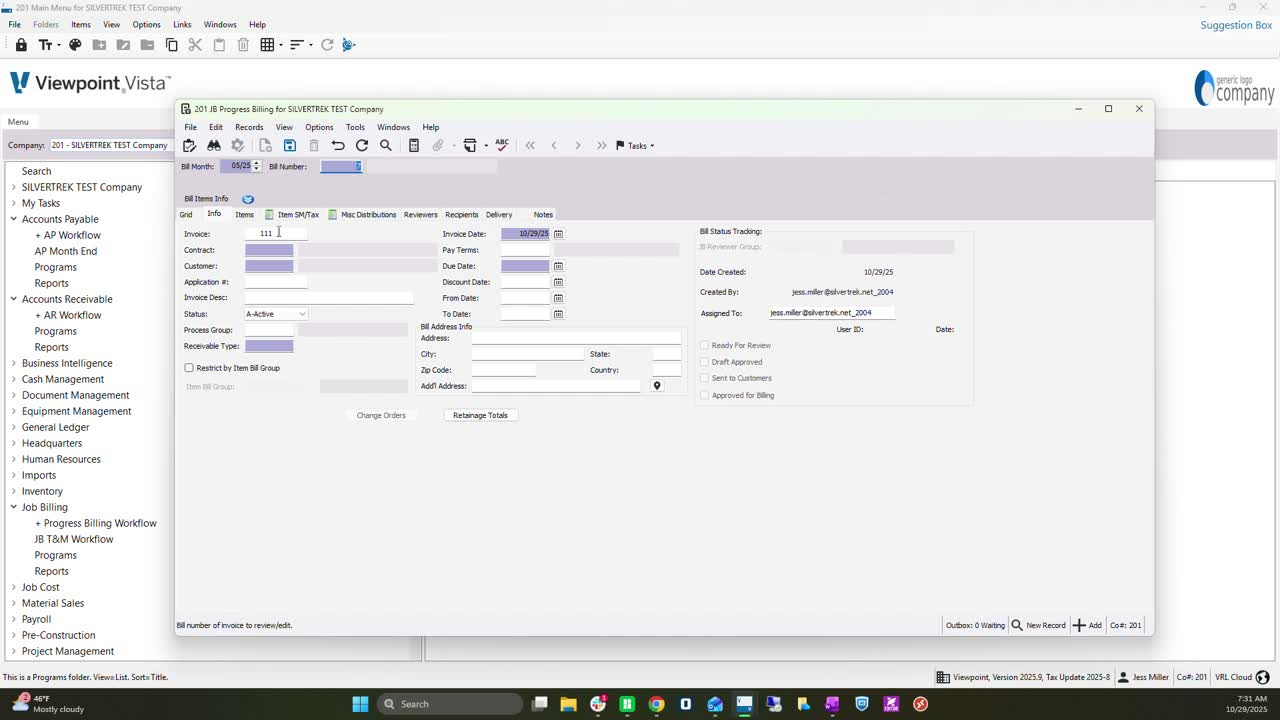Open Google Chrome from the taskbar

(x=656, y=704)
